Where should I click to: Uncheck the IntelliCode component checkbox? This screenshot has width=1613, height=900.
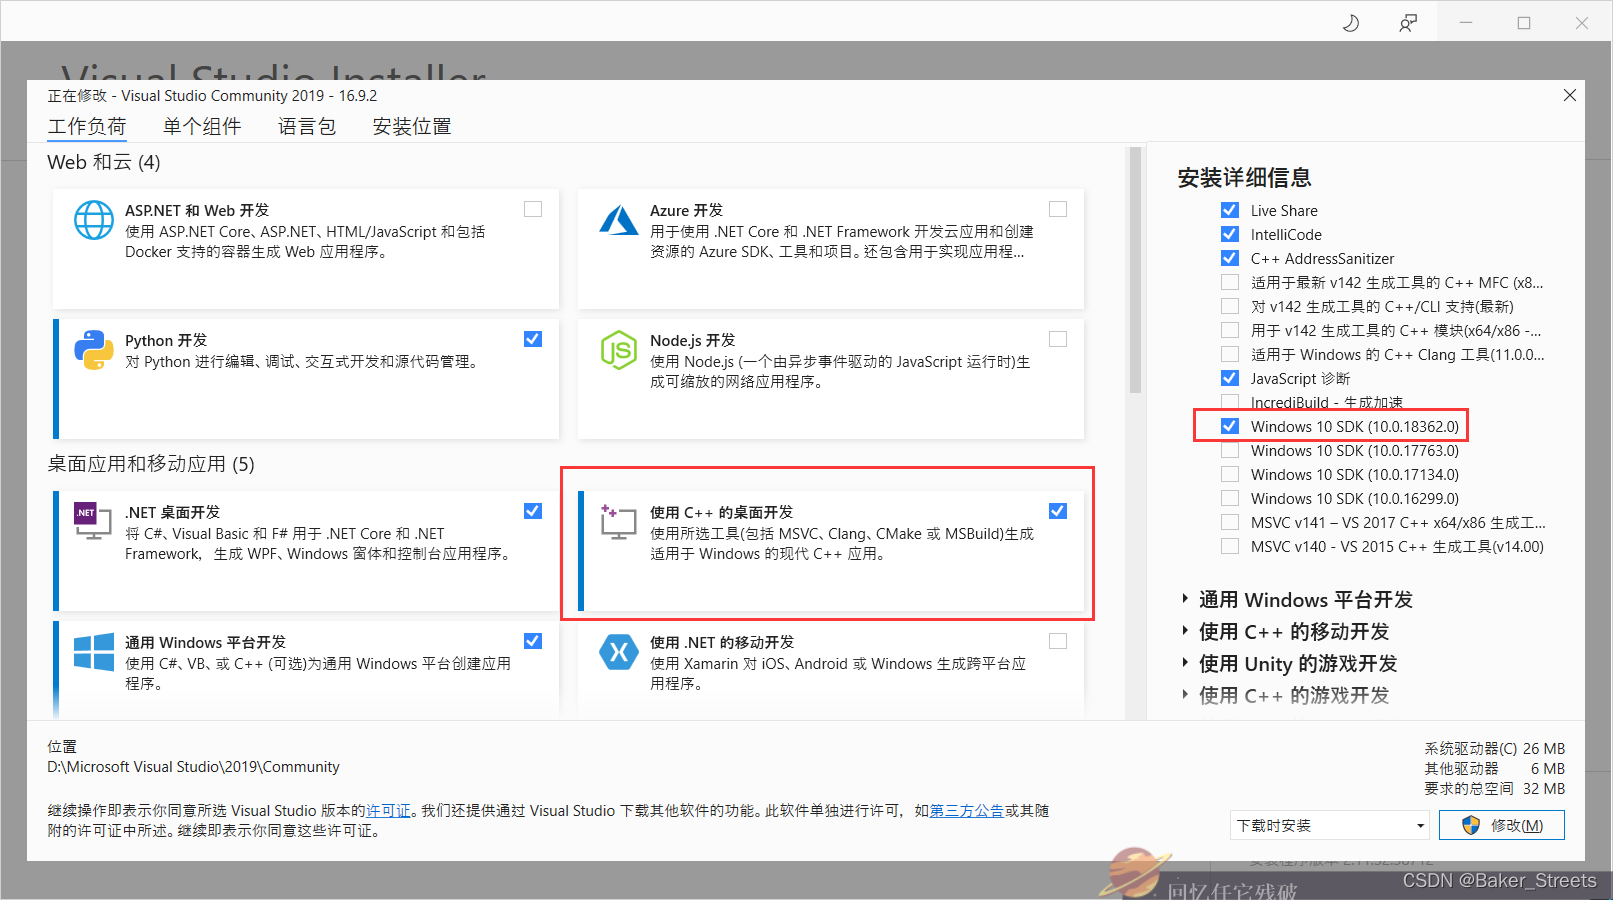coord(1230,234)
